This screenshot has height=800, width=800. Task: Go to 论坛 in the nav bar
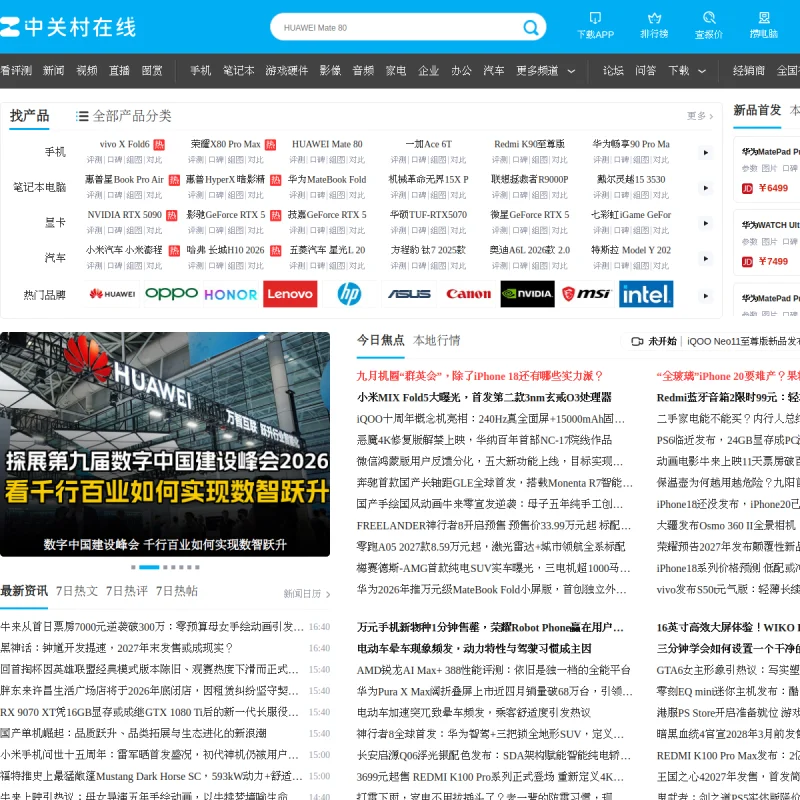click(x=613, y=70)
